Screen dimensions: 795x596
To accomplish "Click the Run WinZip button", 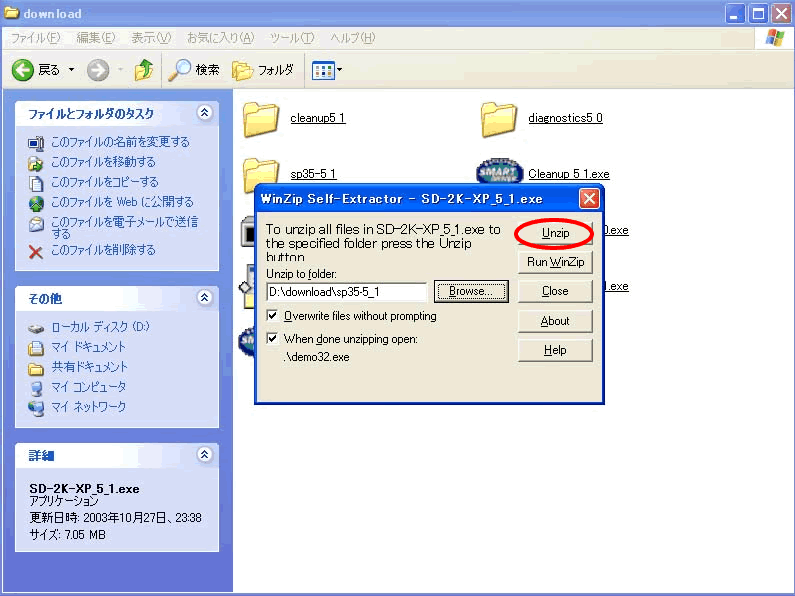I will coord(555,262).
